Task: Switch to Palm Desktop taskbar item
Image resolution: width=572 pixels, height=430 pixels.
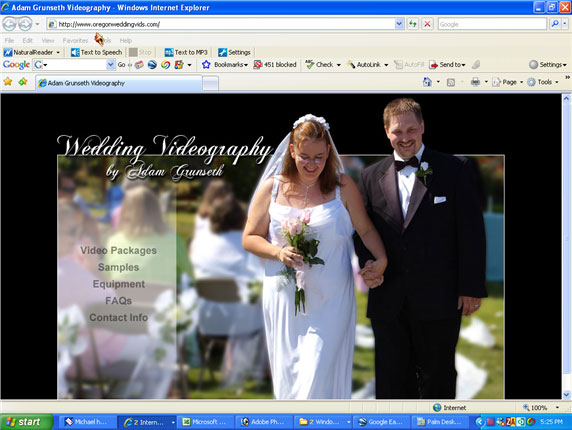Action: 440,422
